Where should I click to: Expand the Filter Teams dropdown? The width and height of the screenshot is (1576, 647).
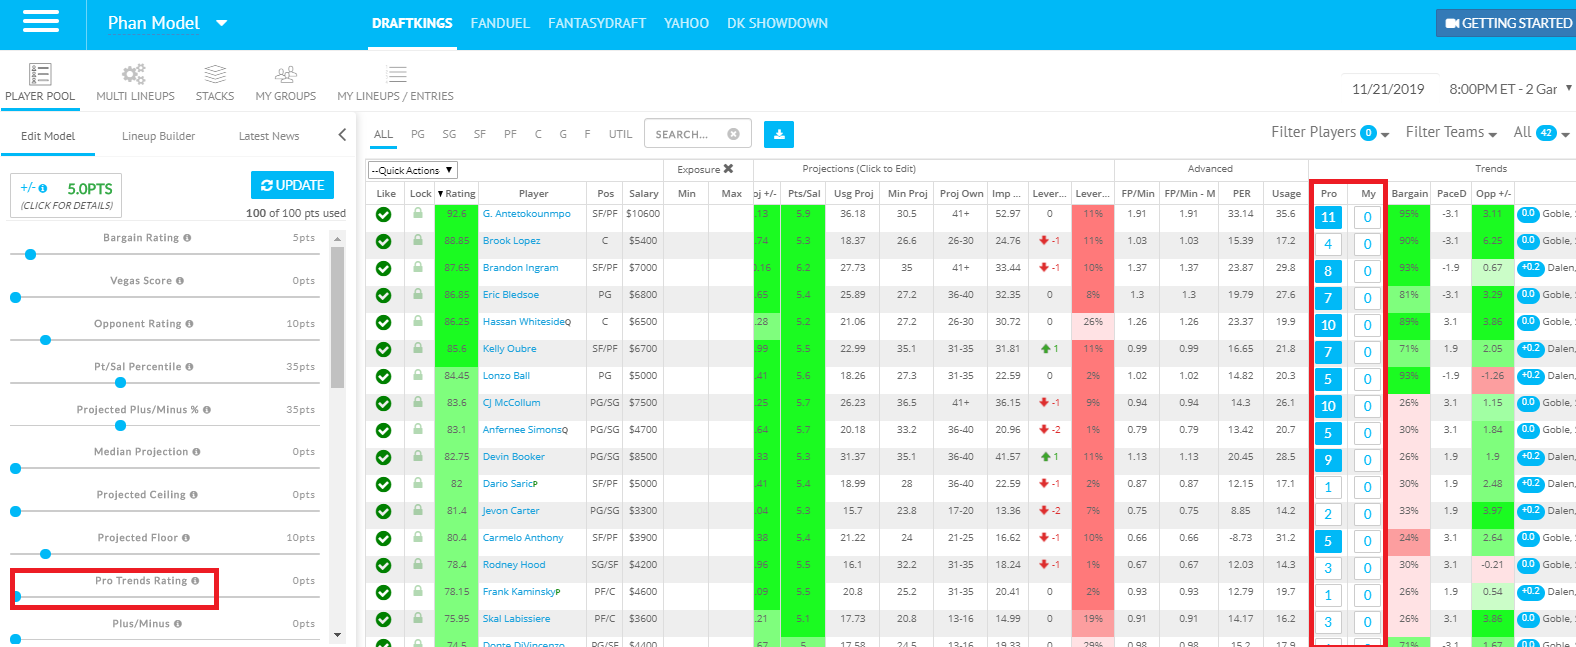point(1451,132)
